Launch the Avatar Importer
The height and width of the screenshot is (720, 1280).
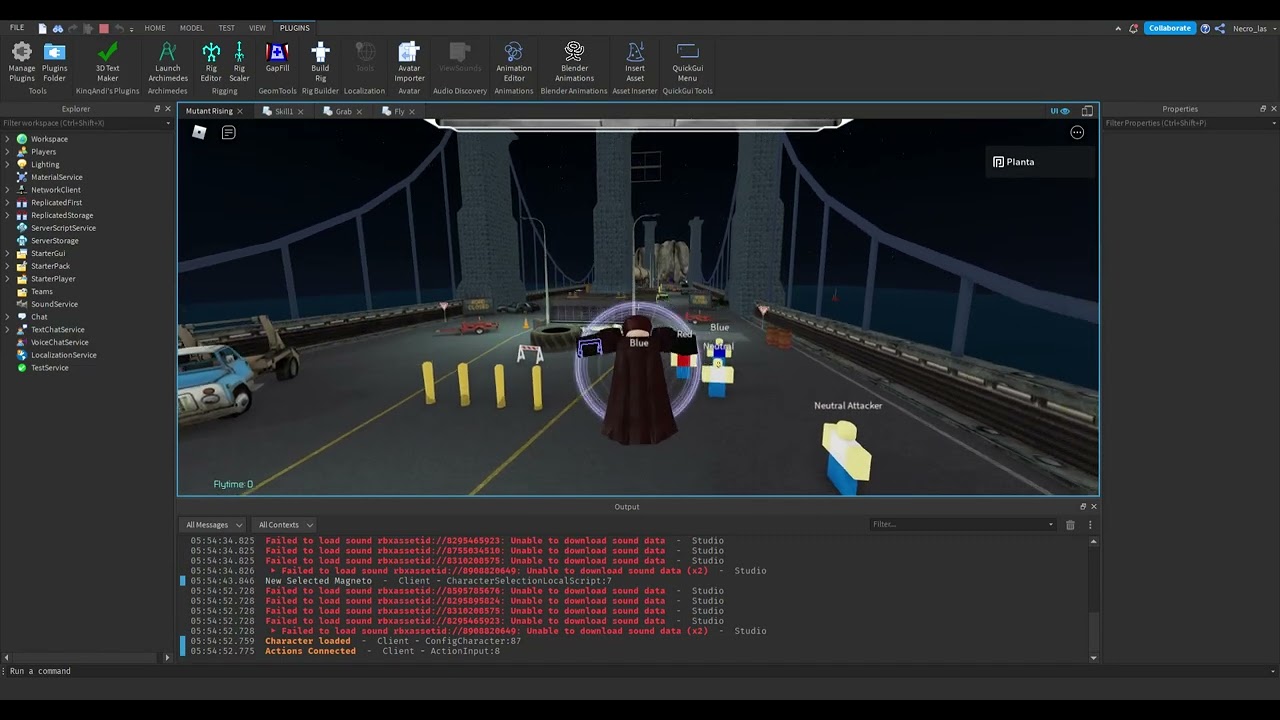click(x=409, y=62)
